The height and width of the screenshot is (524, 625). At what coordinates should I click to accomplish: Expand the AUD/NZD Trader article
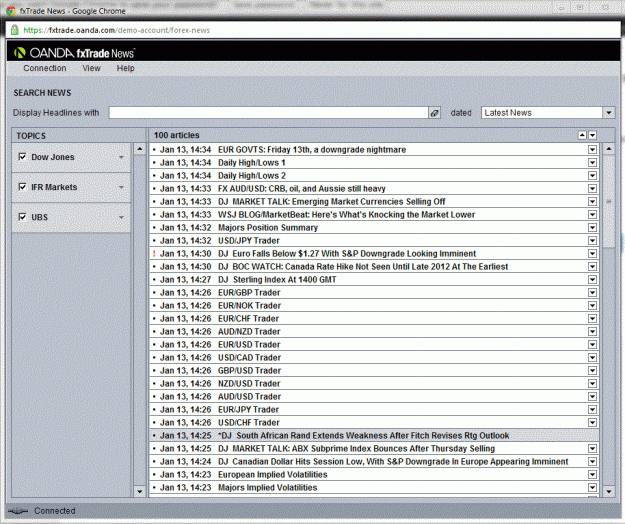point(592,332)
